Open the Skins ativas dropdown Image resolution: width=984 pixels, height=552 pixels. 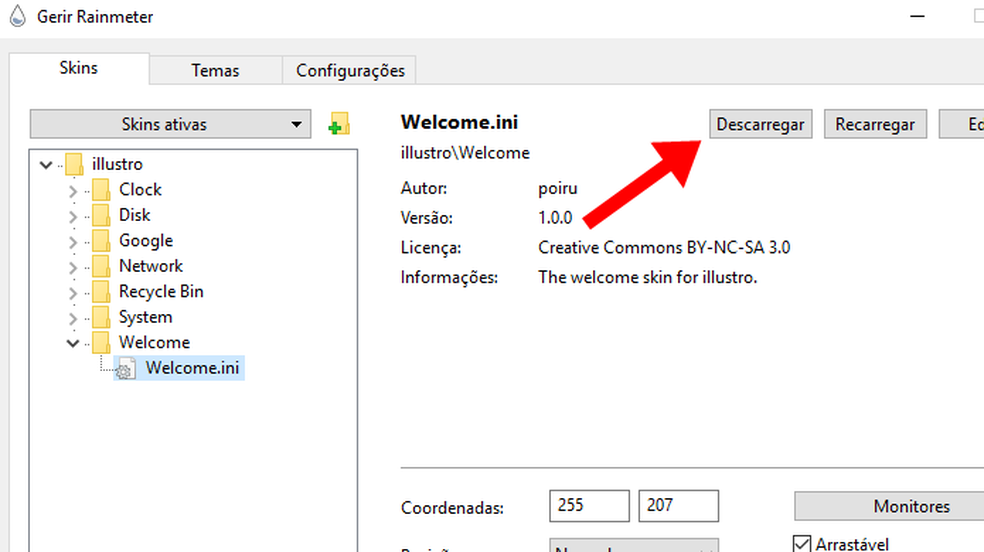point(170,124)
